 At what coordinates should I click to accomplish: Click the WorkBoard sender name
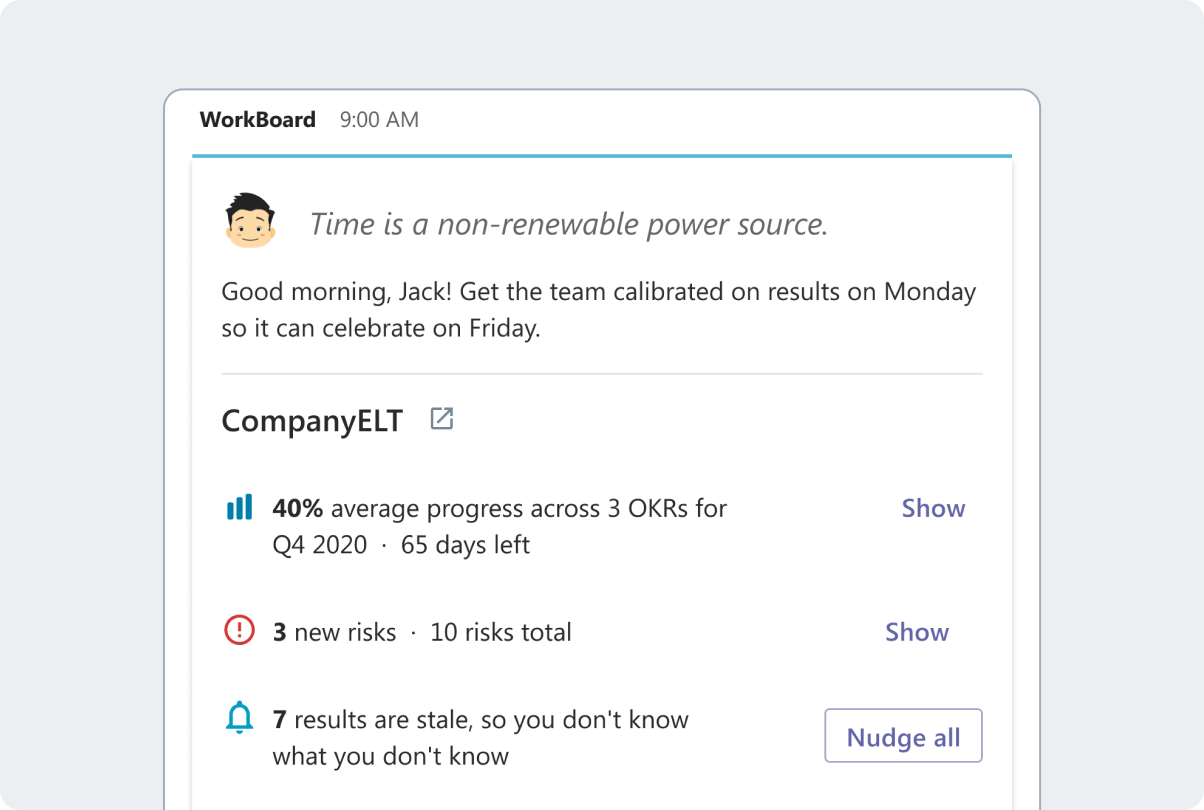[x=257, y=119]
